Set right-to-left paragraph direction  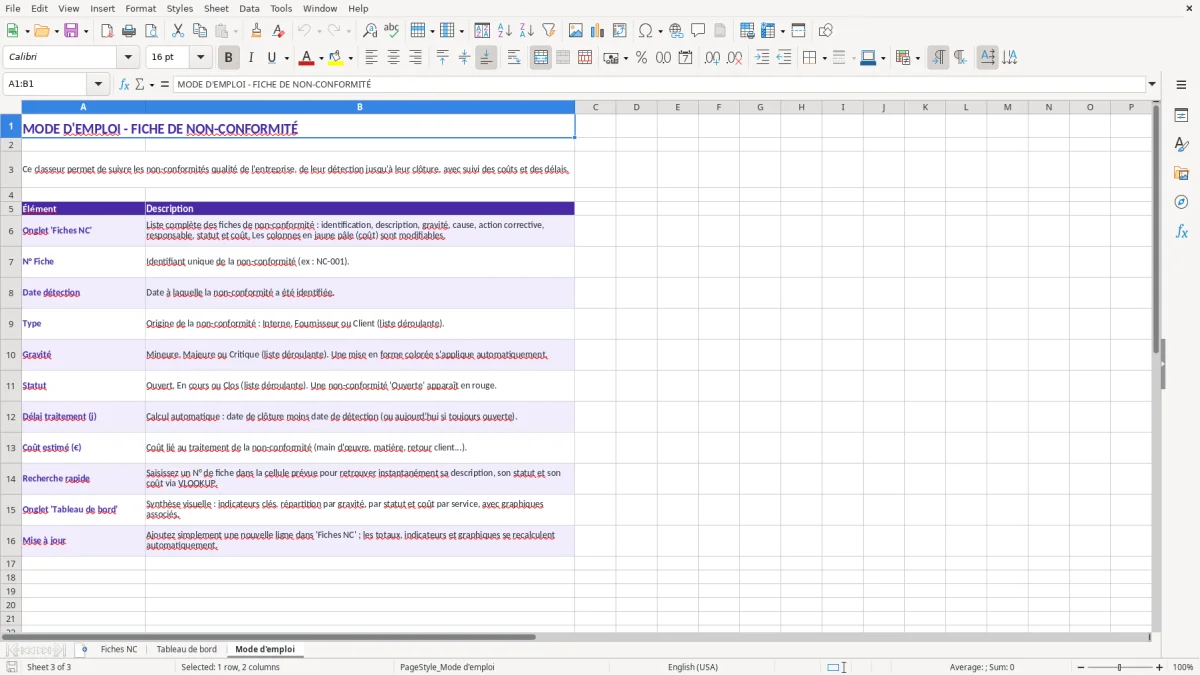960,58
